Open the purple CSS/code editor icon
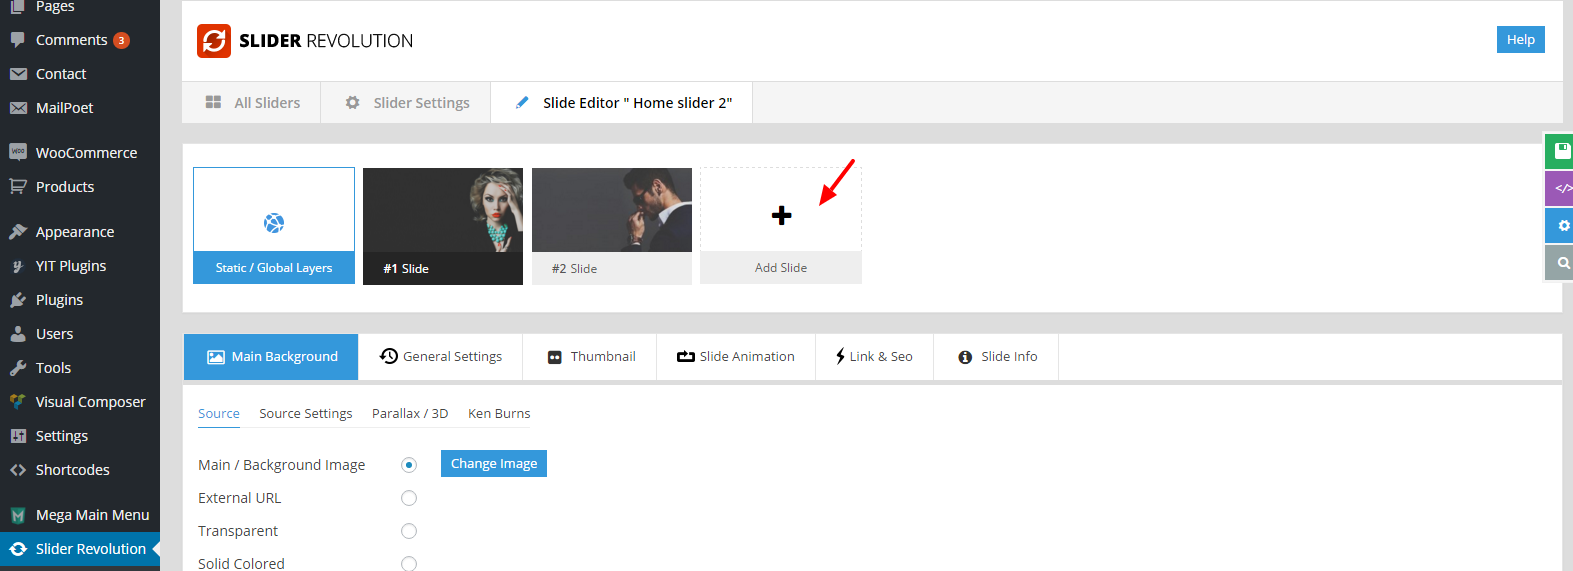Viewport: 1573px width, 571px height. tap(1560, 188)
